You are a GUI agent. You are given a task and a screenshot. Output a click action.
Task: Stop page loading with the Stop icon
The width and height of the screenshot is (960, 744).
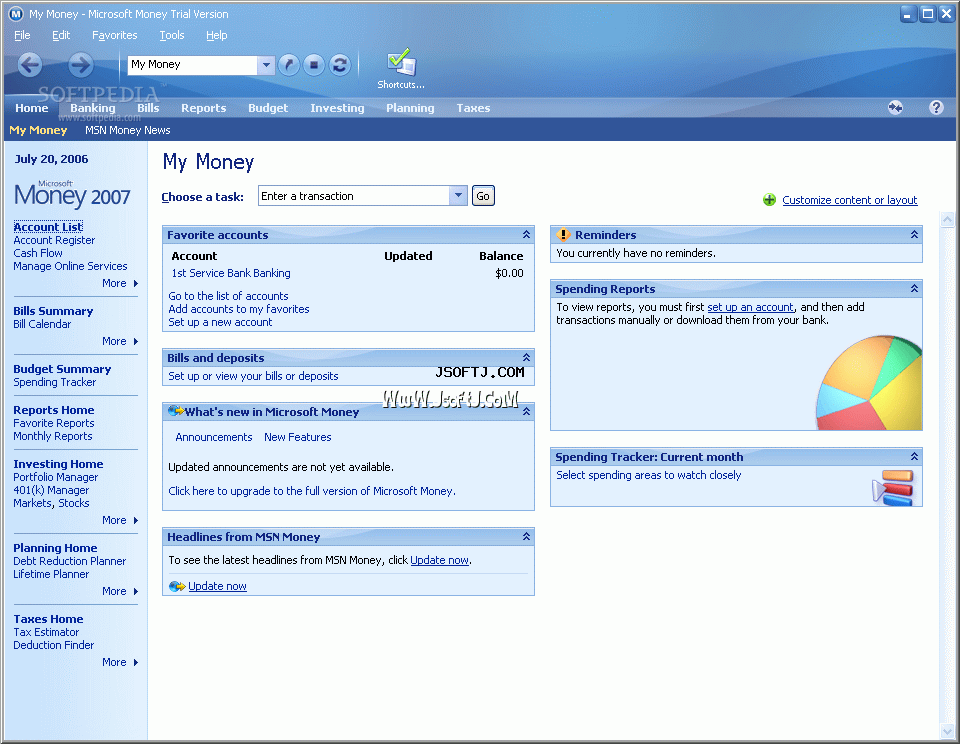[313, 64]
